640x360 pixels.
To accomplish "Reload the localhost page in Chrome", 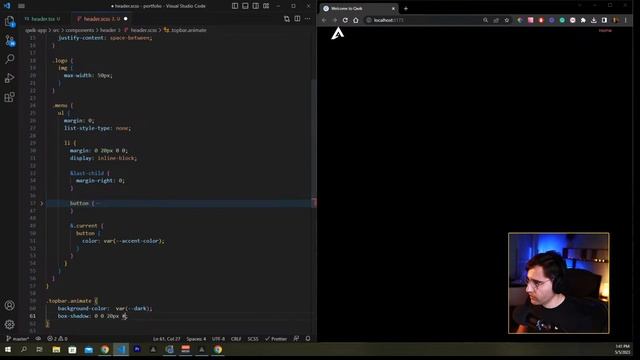I will click(345, 20).
